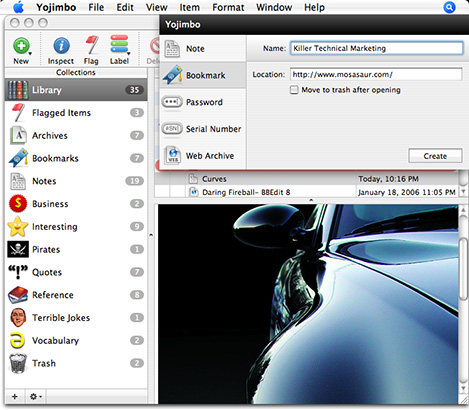Click the Flag toolbar icon
Viewport: 469px width, 410px height.
(91, 45)
